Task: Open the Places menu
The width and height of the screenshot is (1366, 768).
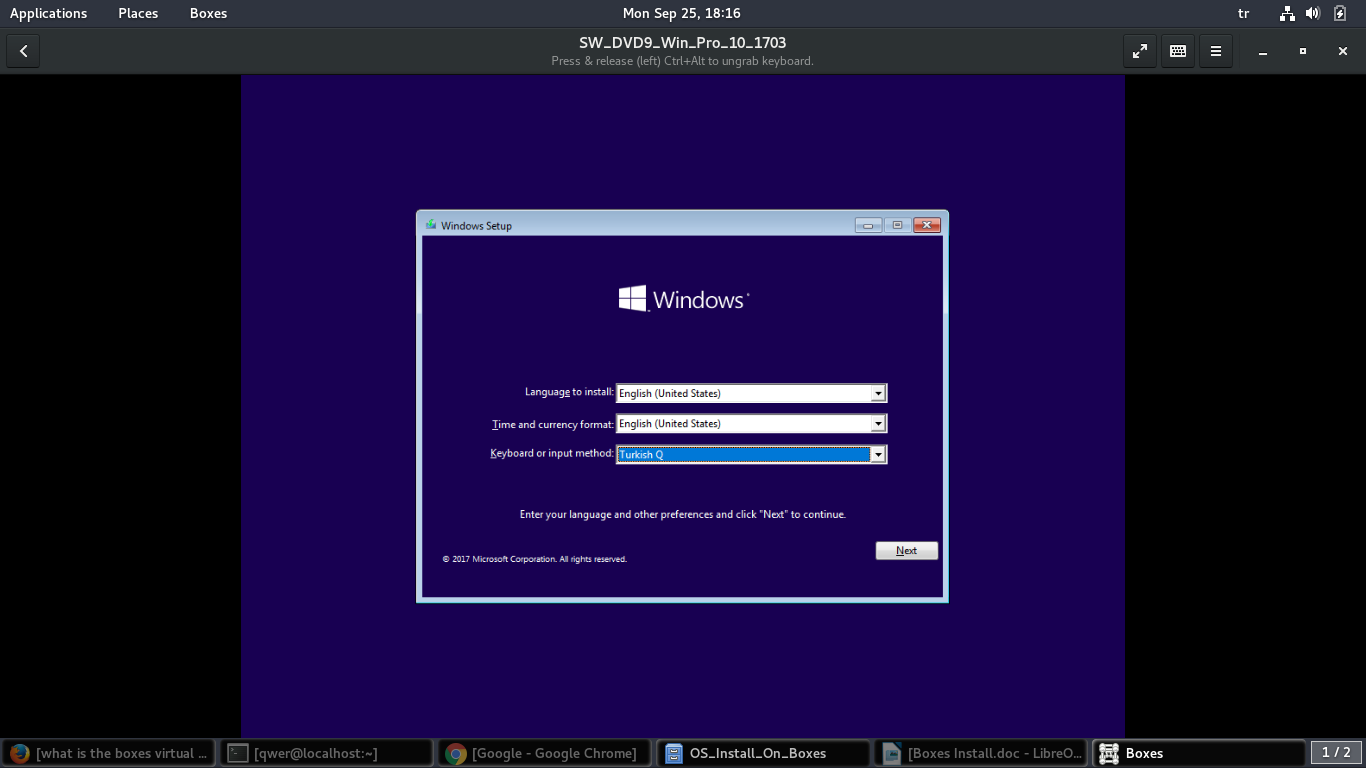Action: point(138,13)
